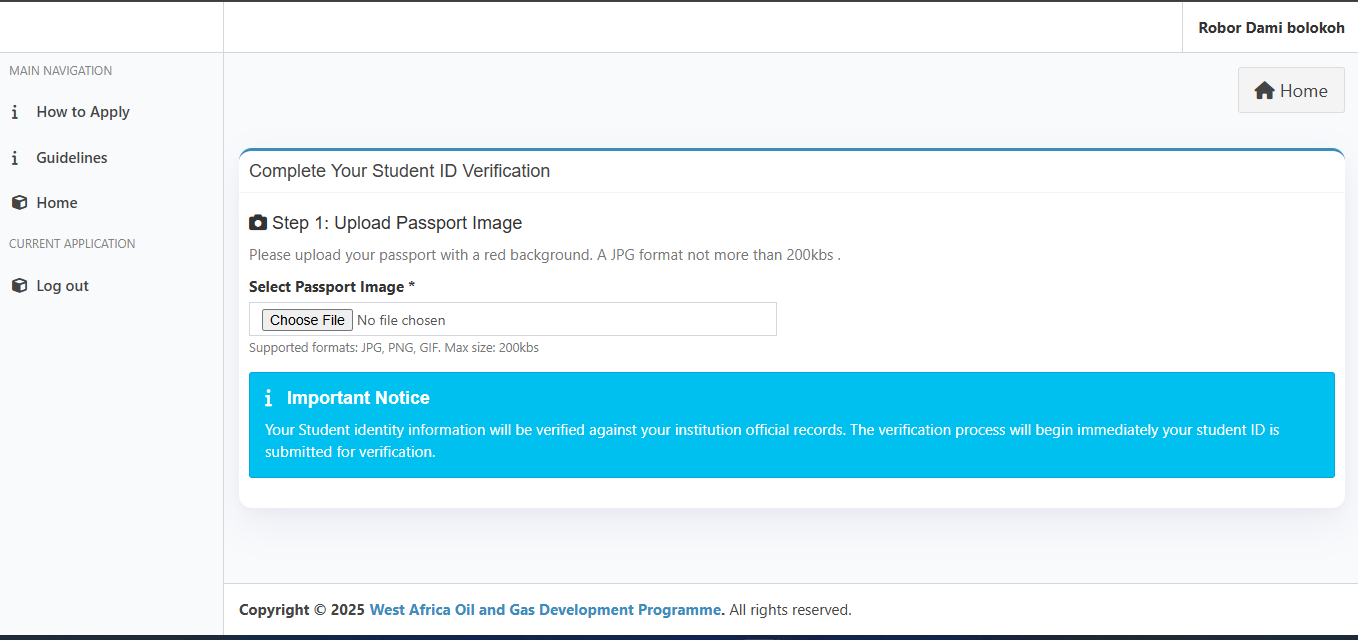Click the Important Notice heading

coord(358,398)
